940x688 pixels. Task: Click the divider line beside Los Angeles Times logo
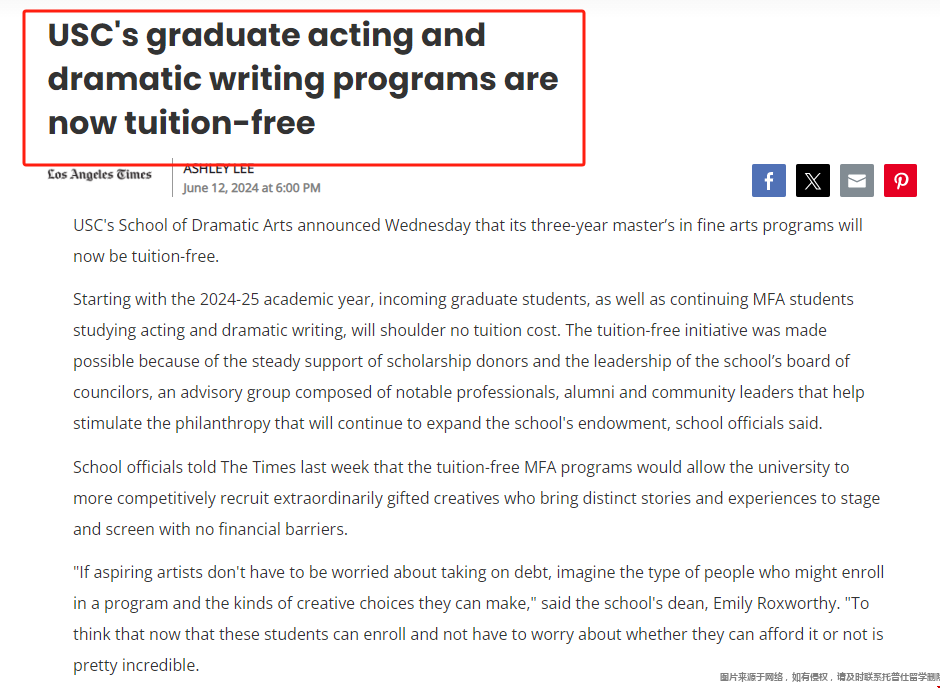[172, 177]
